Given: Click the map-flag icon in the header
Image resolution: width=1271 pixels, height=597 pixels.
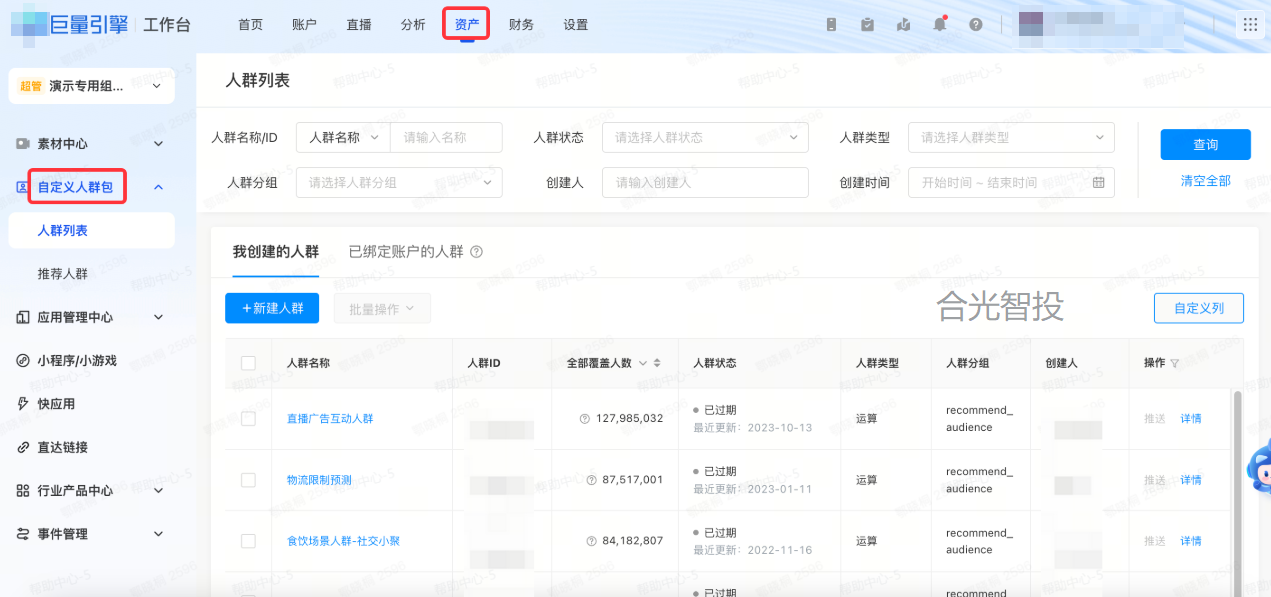Looking at the screenshot, I should (x=903, y=25).
